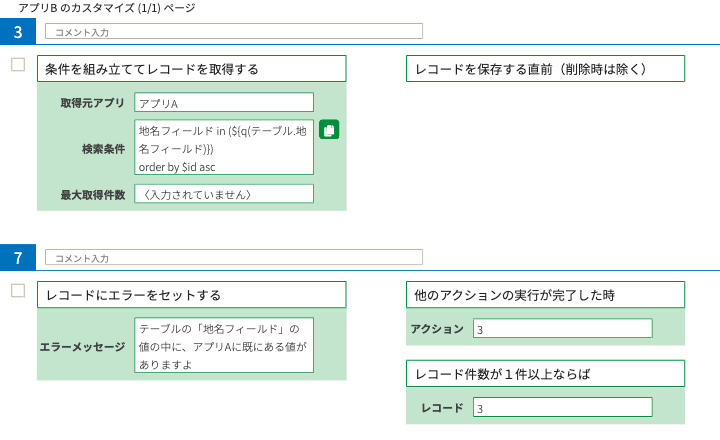This screenshot has width=720, height=440.
Task: Click the 検索条件 query text field
Action: (224, 147)
